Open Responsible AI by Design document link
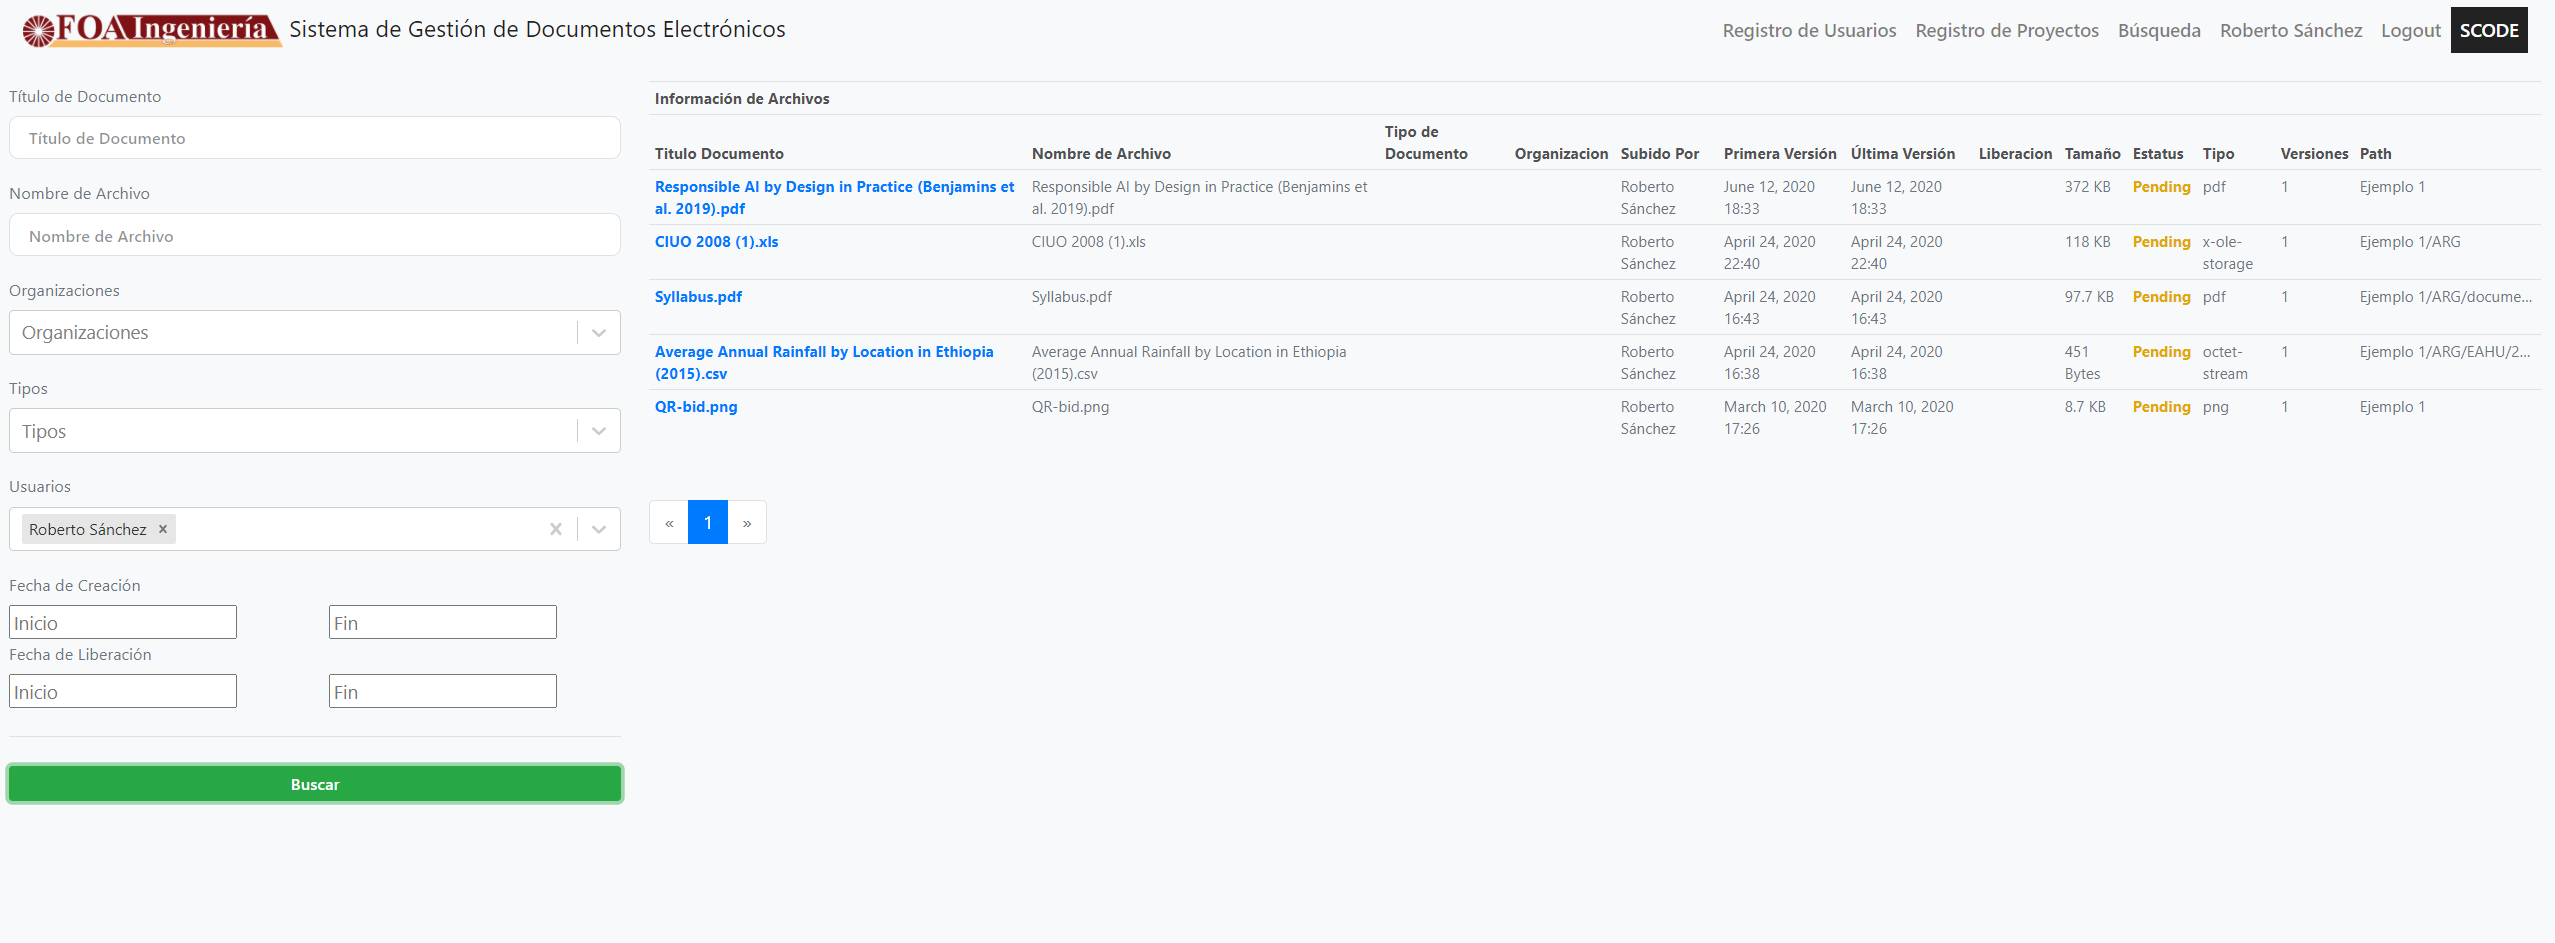Screen dimensions: 2555x943 pos(834,198)
